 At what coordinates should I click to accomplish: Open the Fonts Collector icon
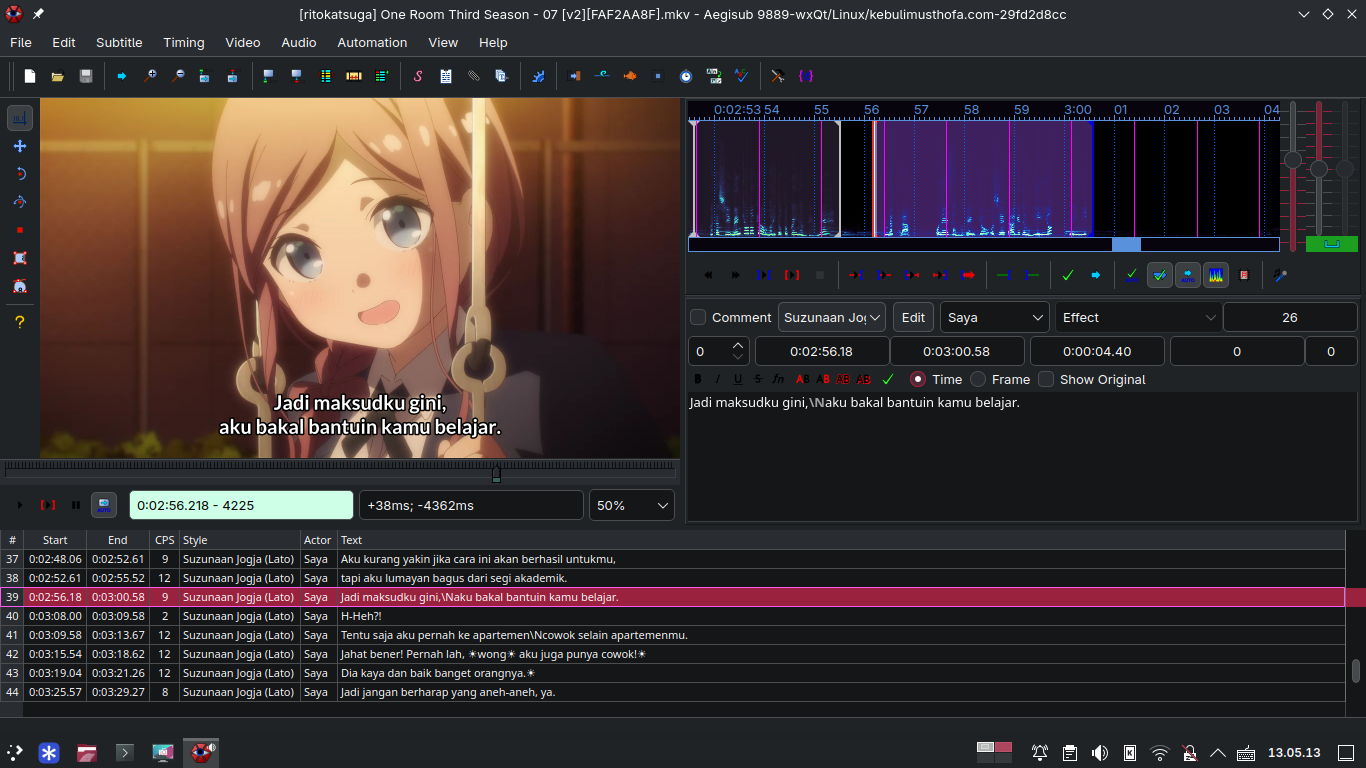pyautogui.click(x=502, y=76)
